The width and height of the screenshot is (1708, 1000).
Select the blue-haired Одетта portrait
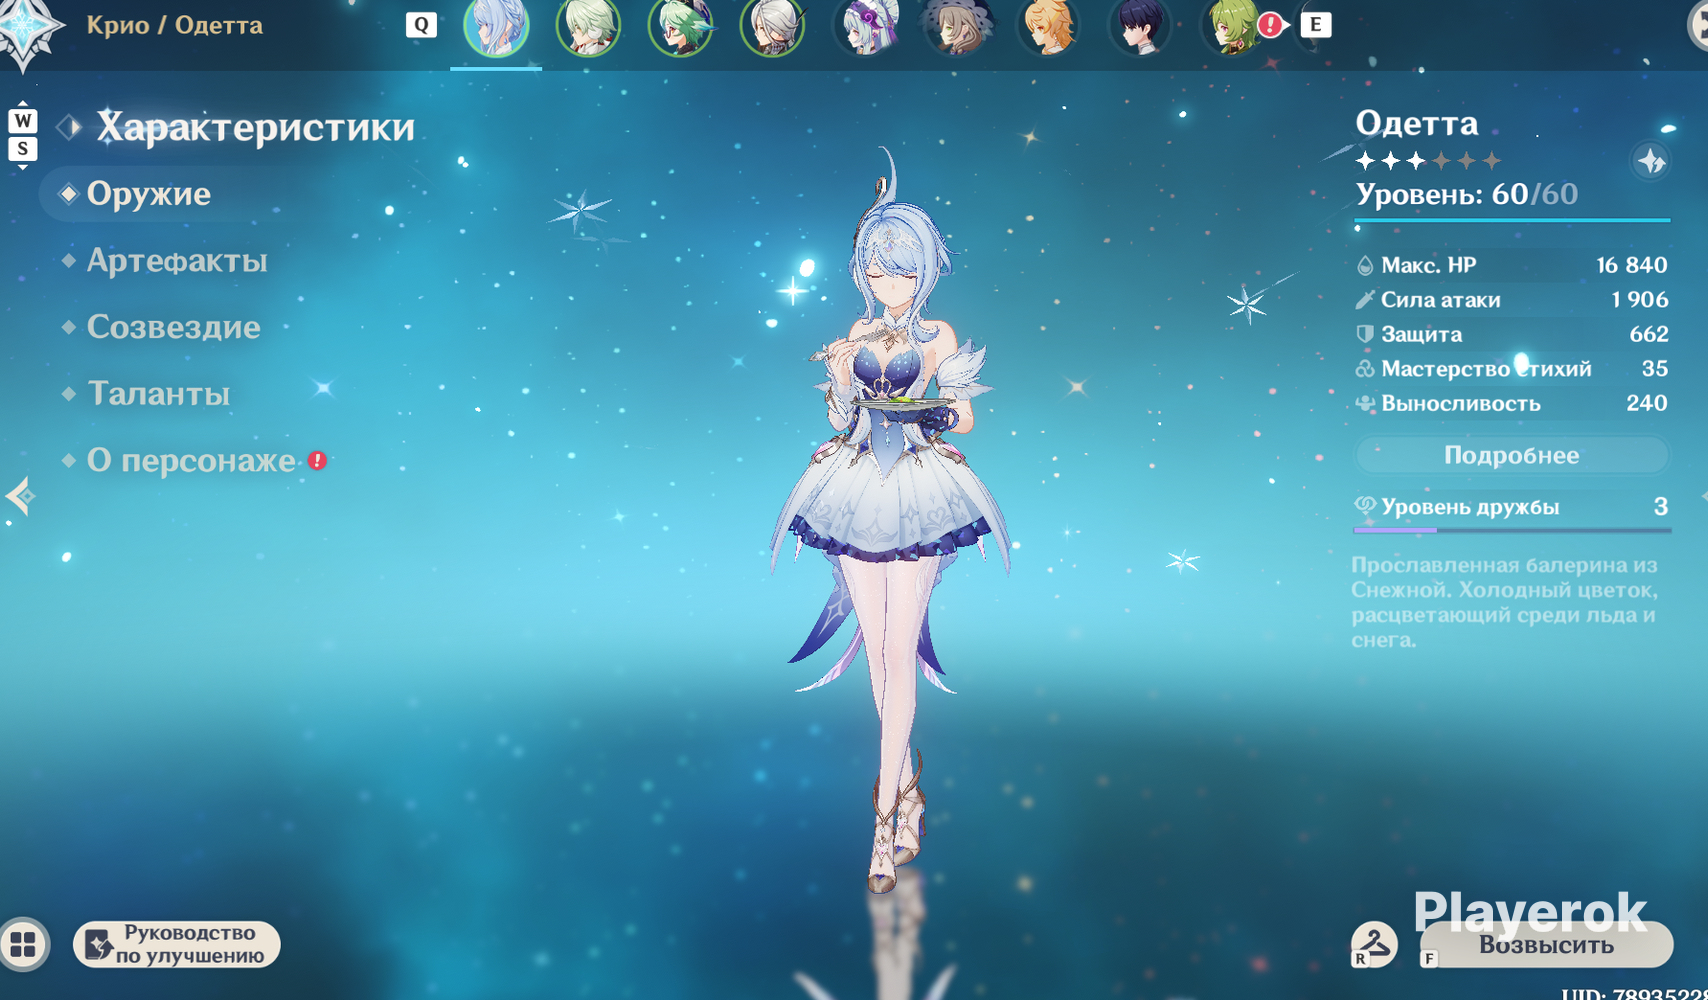tap(496, 27)
